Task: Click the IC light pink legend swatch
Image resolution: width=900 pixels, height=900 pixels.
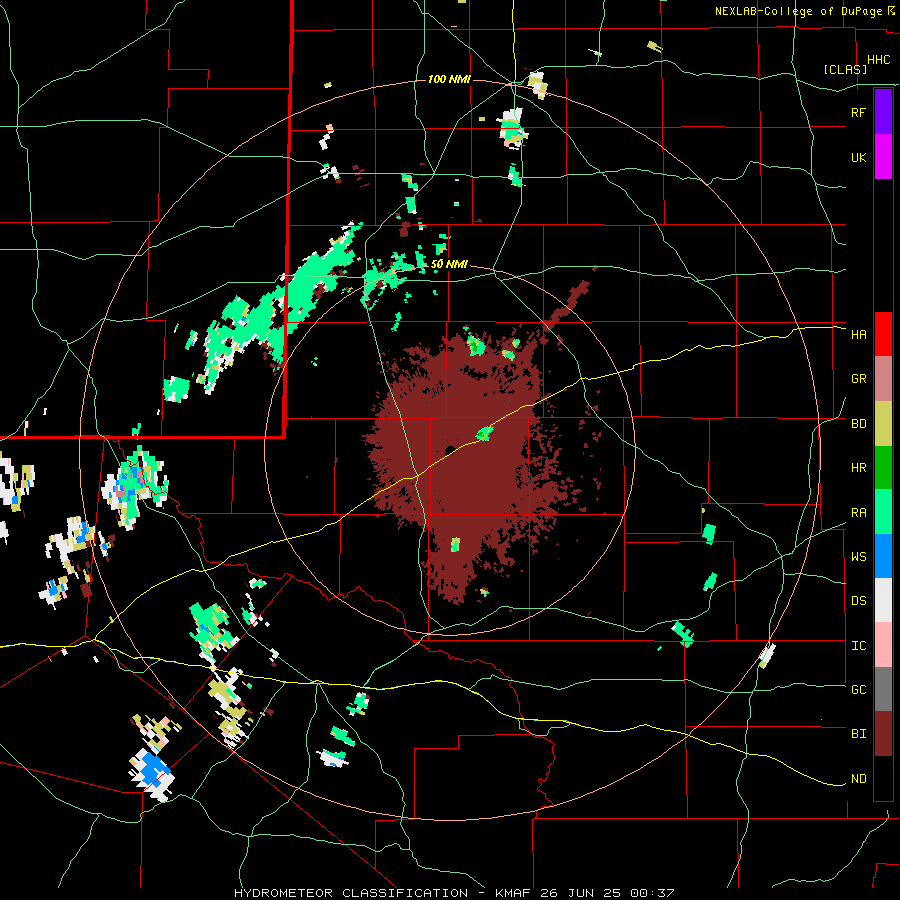Action: [x=883, y=645]
